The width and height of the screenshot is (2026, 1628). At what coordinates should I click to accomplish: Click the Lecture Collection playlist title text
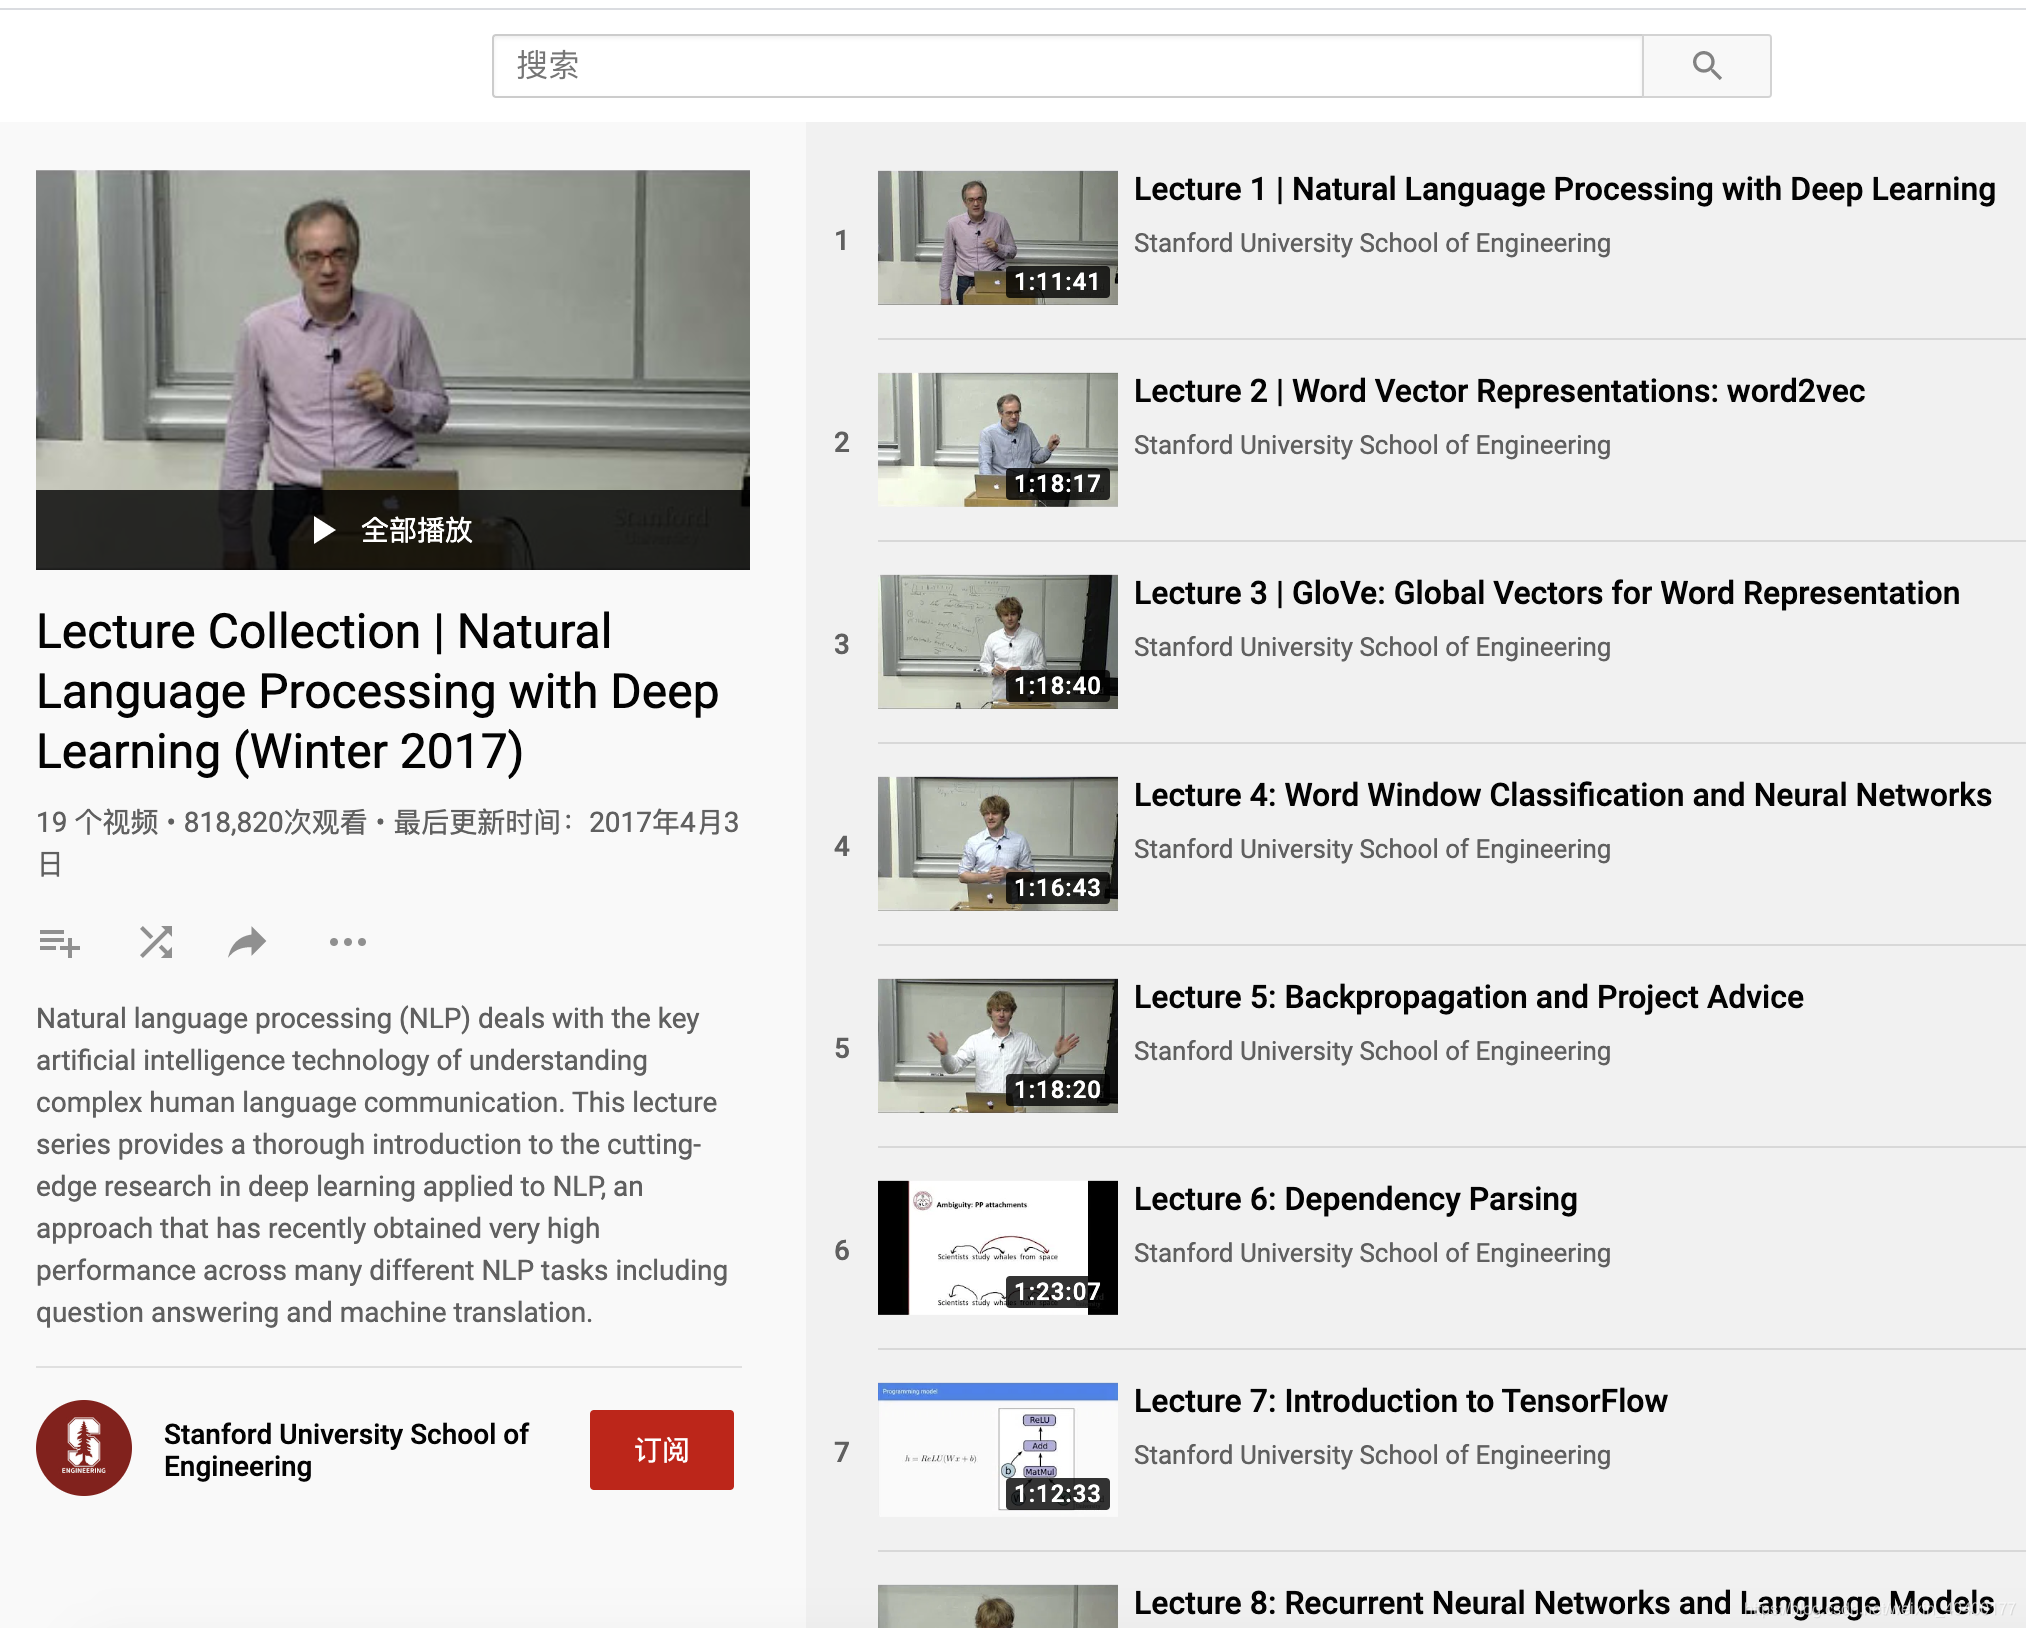tap(378, 691)
